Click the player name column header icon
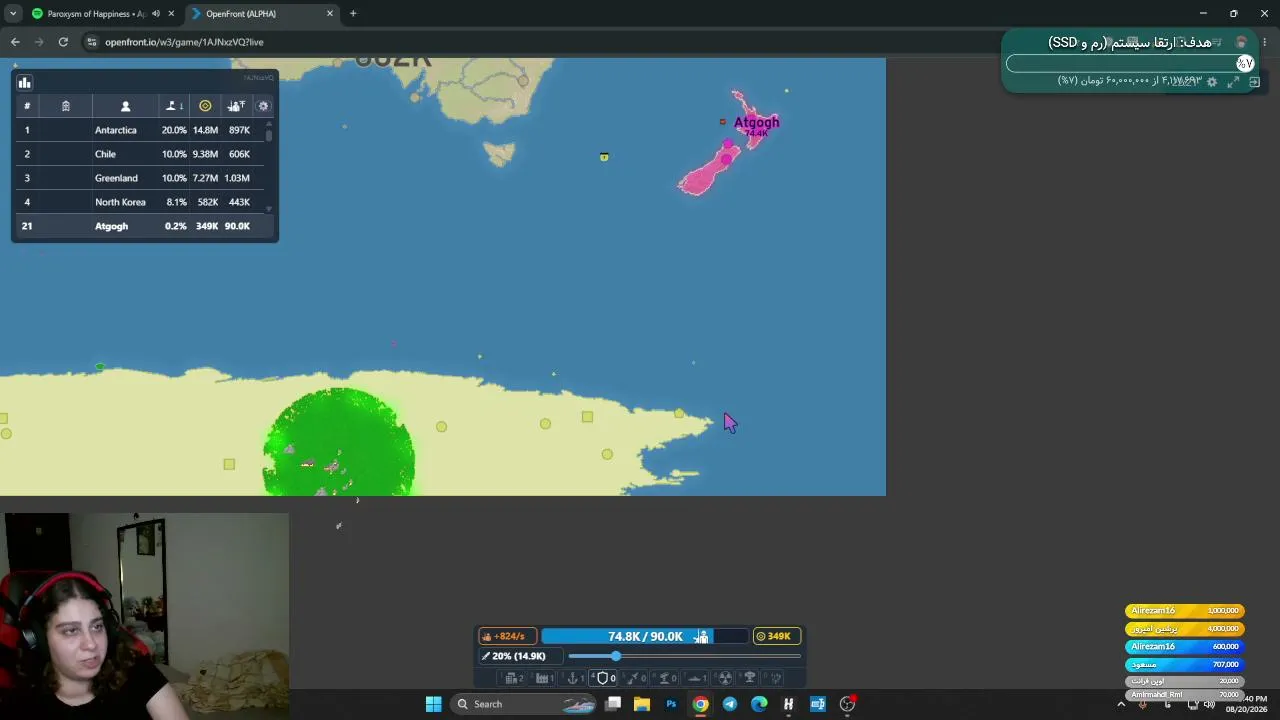The image size is (1280, 720). click(x=125, y=106)
